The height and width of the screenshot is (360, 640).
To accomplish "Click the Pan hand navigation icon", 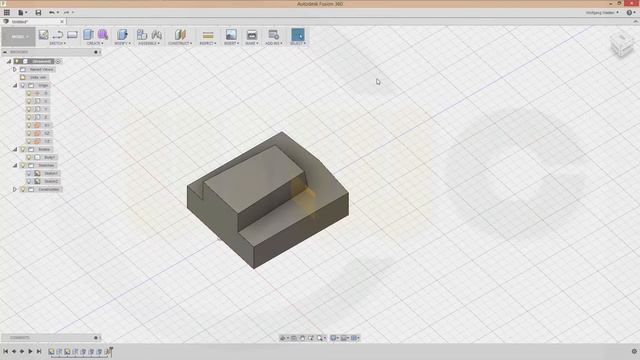I will (x=302, y=338).
